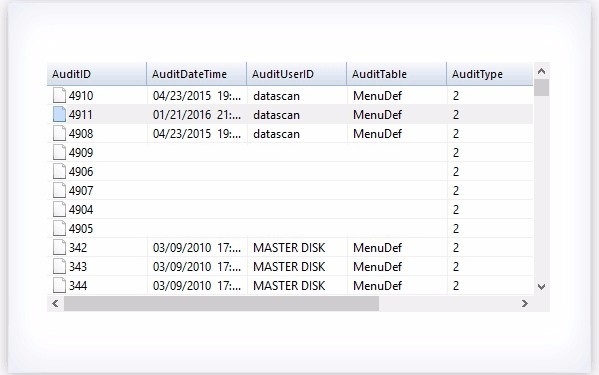This screenshot has width=599, height=375.
Task: Select the AuditID 4905 text
Action: (x=81, y=228)
